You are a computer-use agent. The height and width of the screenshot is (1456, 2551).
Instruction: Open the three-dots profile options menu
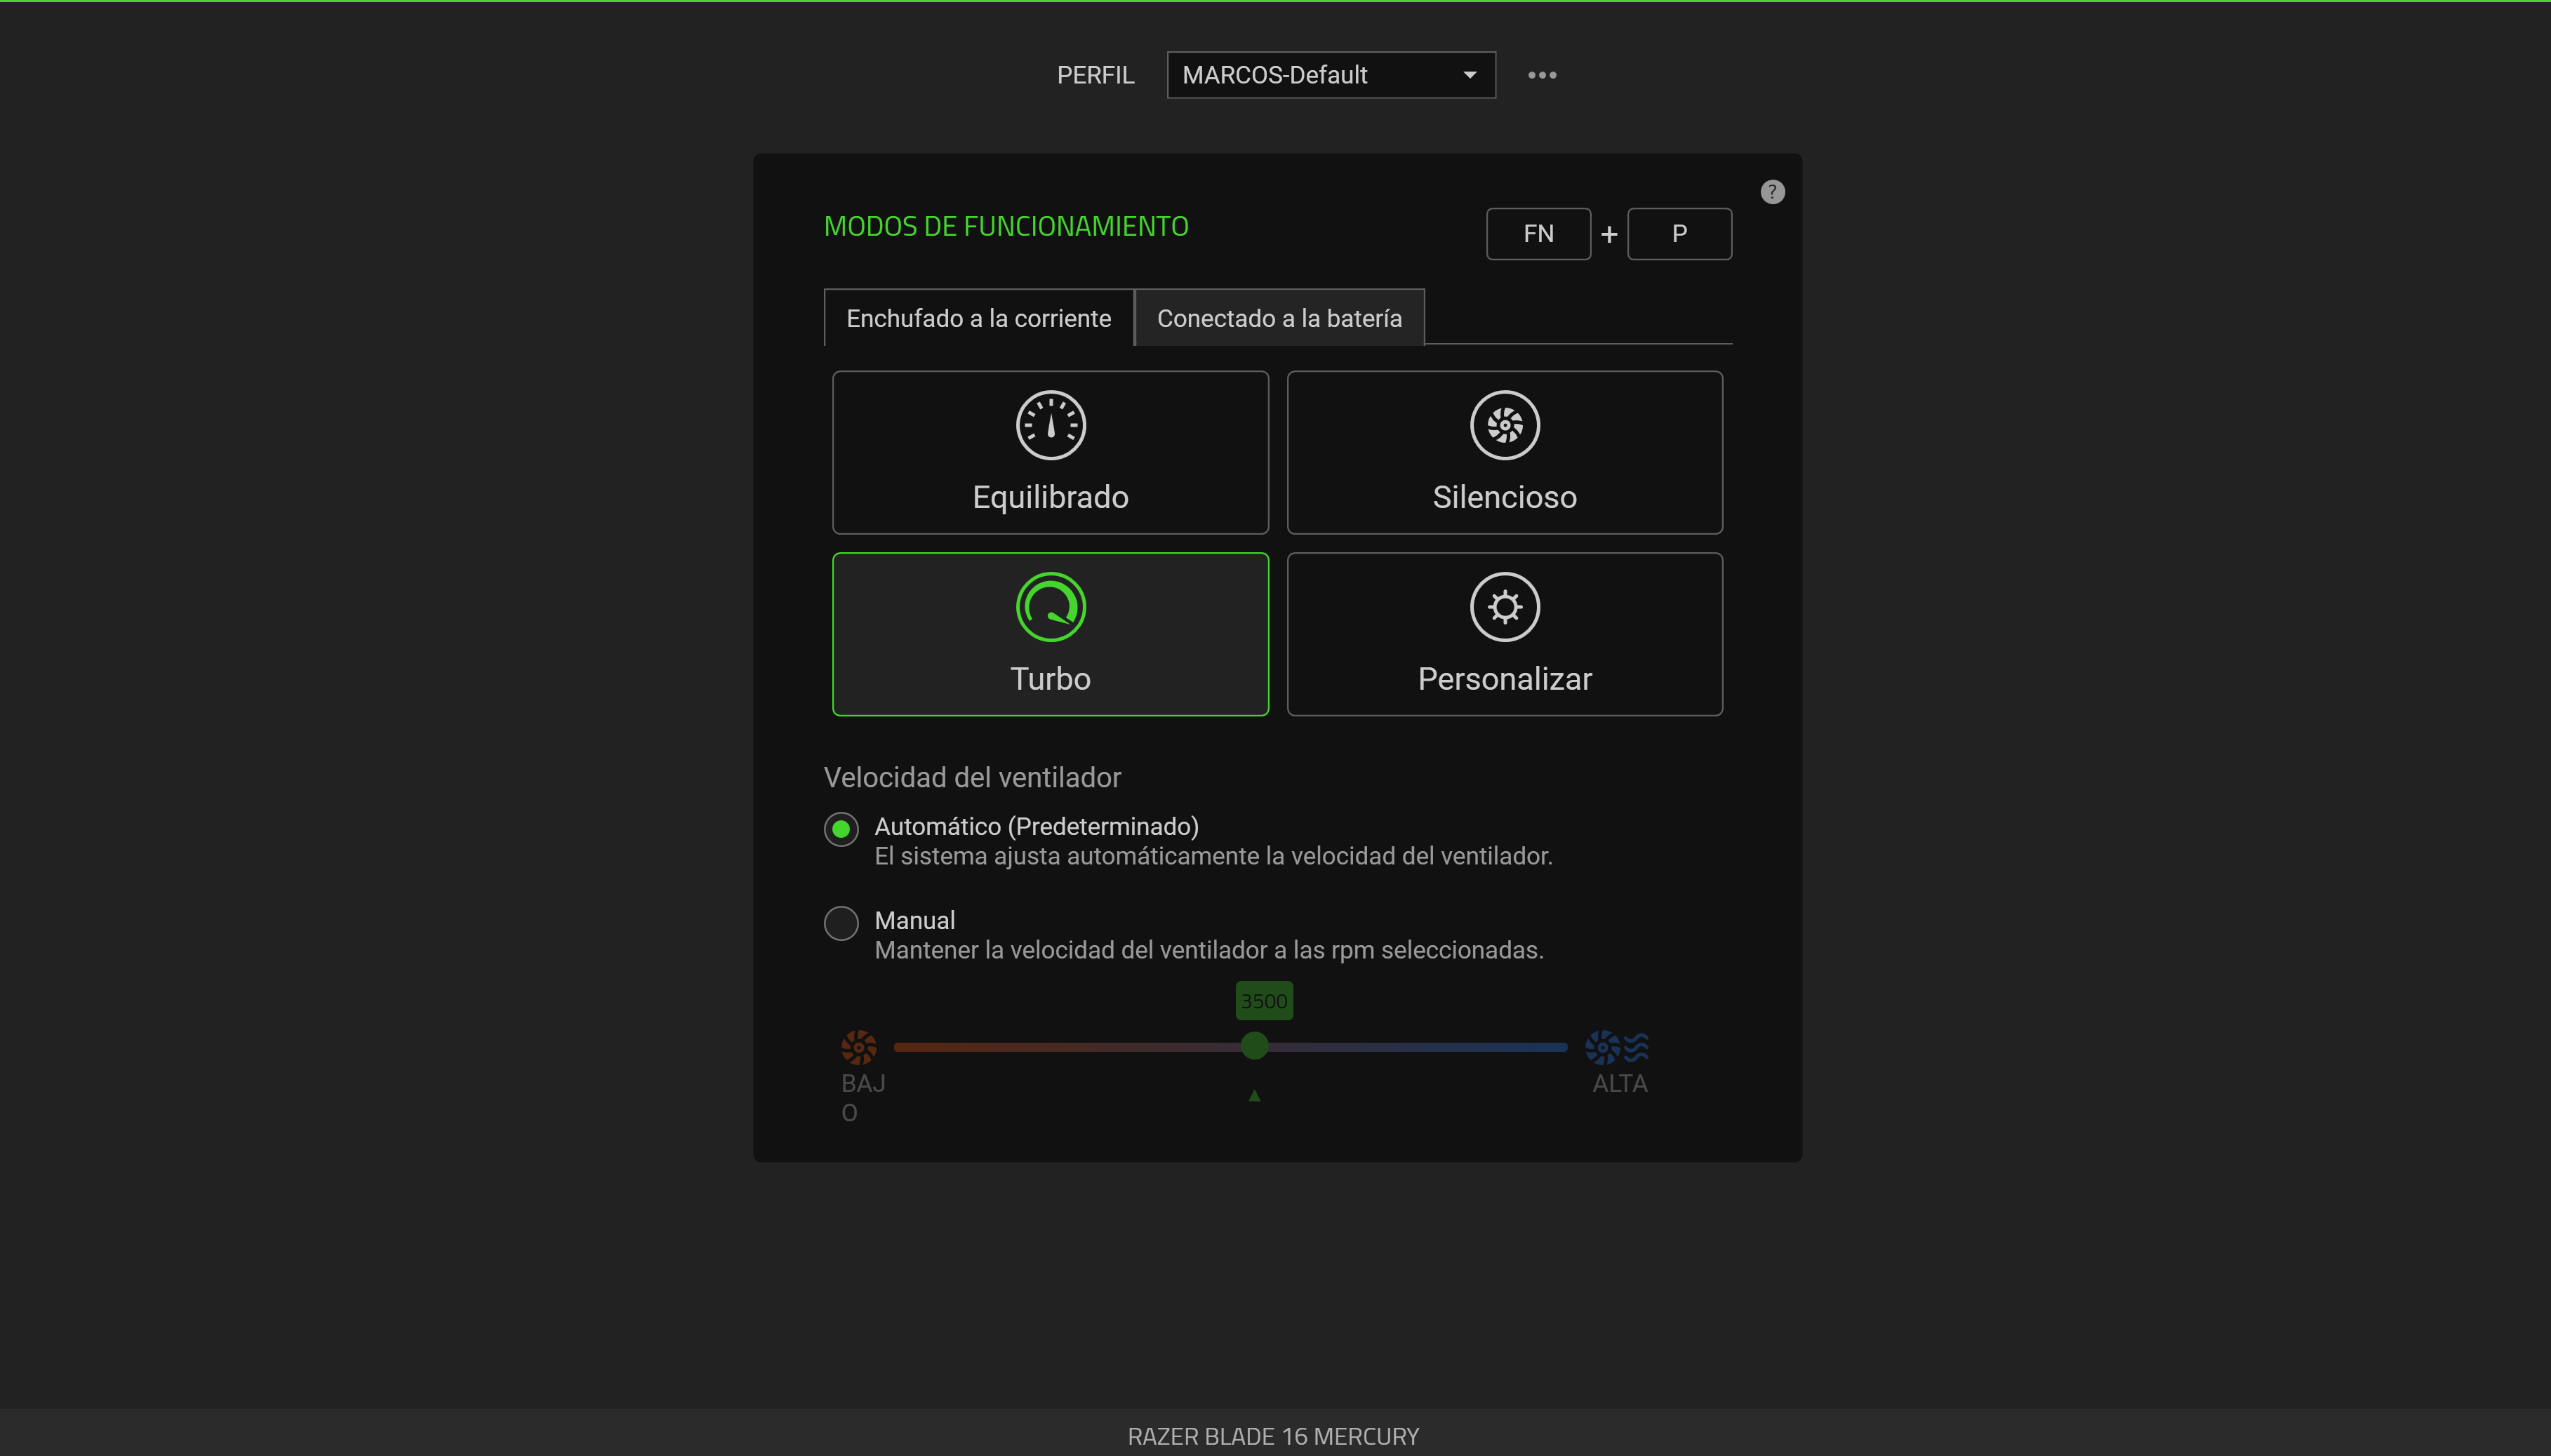[1542, 75]
